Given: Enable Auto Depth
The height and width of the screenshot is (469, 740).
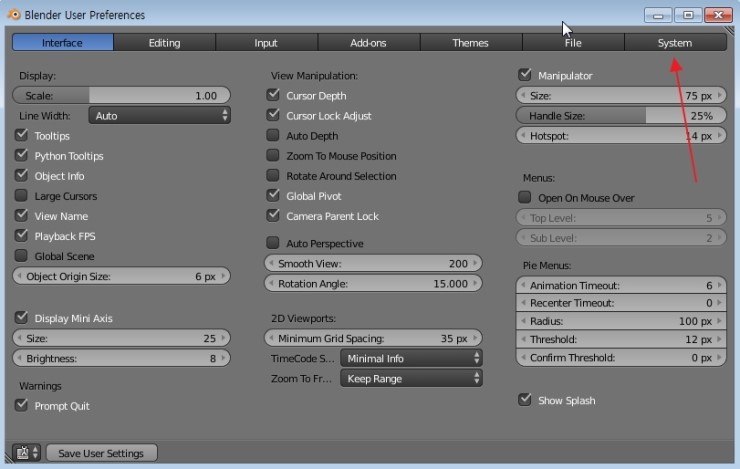Looking at the screenshot, I should (273, 135).
